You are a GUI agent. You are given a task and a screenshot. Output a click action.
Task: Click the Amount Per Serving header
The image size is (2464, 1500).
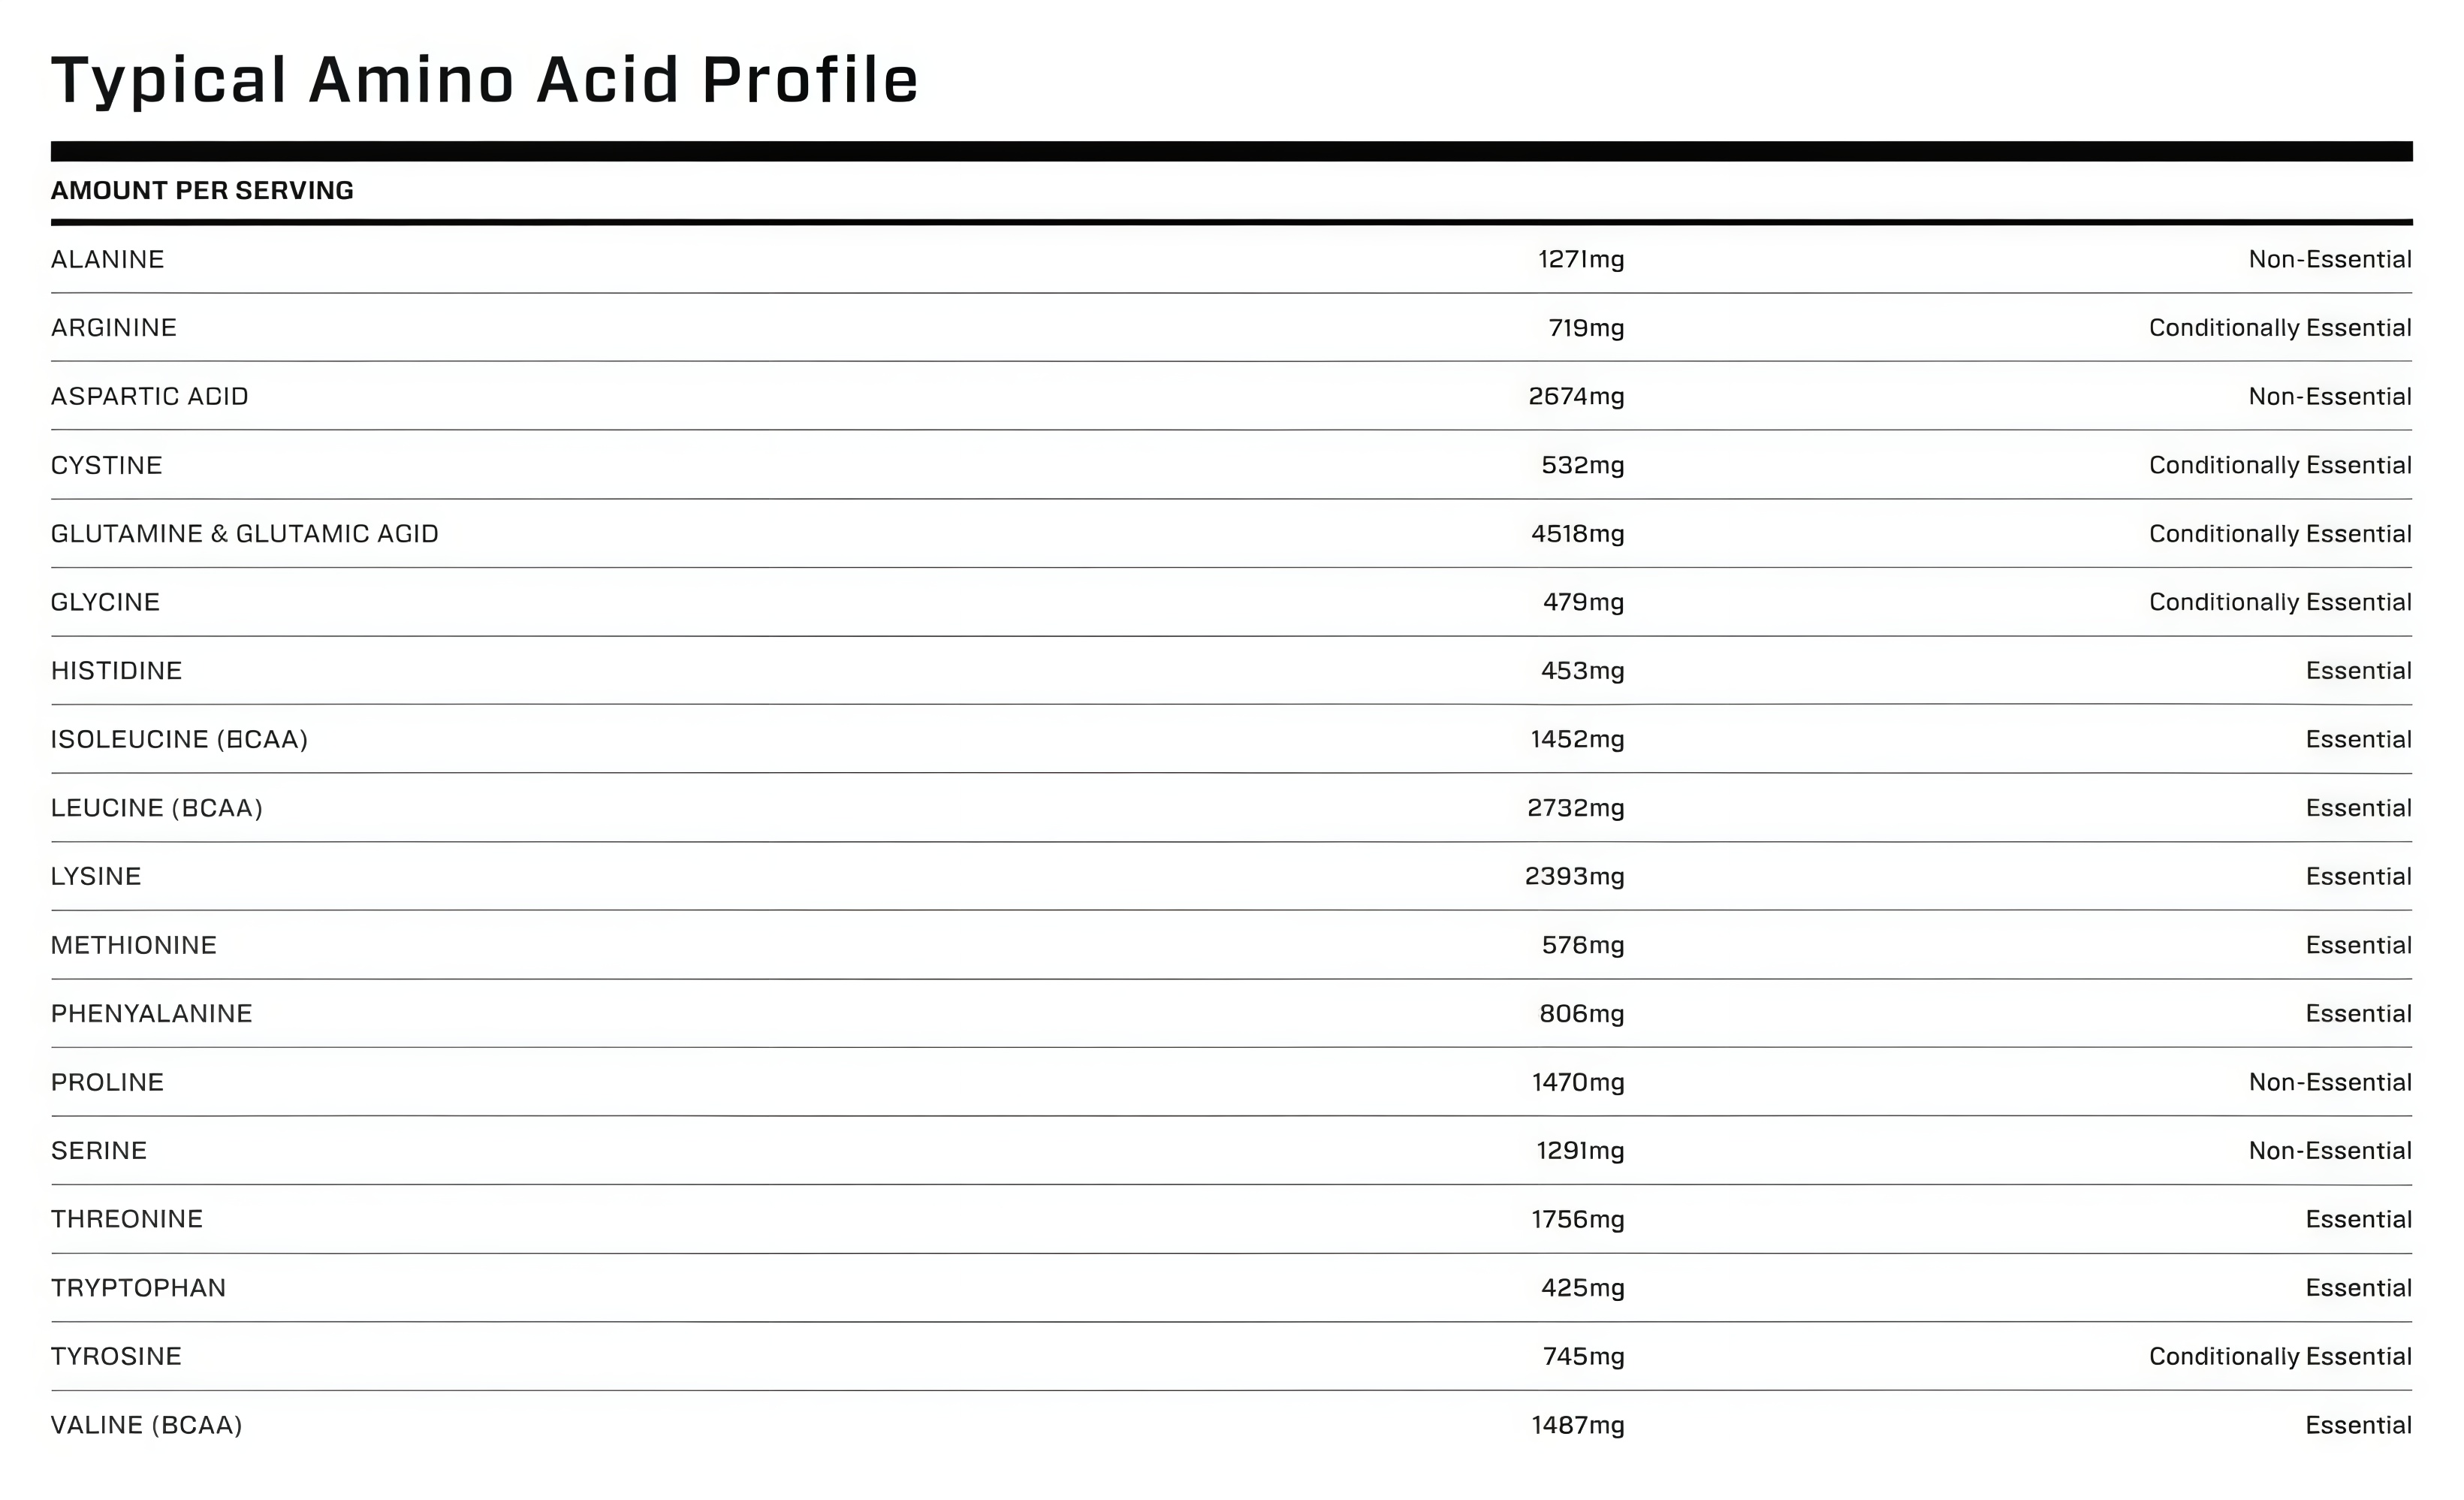tap(202, 190)
